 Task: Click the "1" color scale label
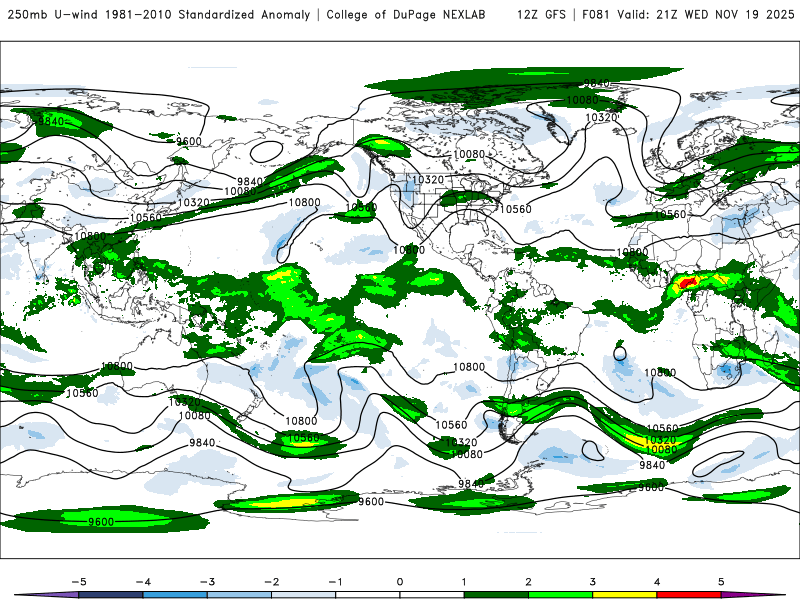pos(464,582)
